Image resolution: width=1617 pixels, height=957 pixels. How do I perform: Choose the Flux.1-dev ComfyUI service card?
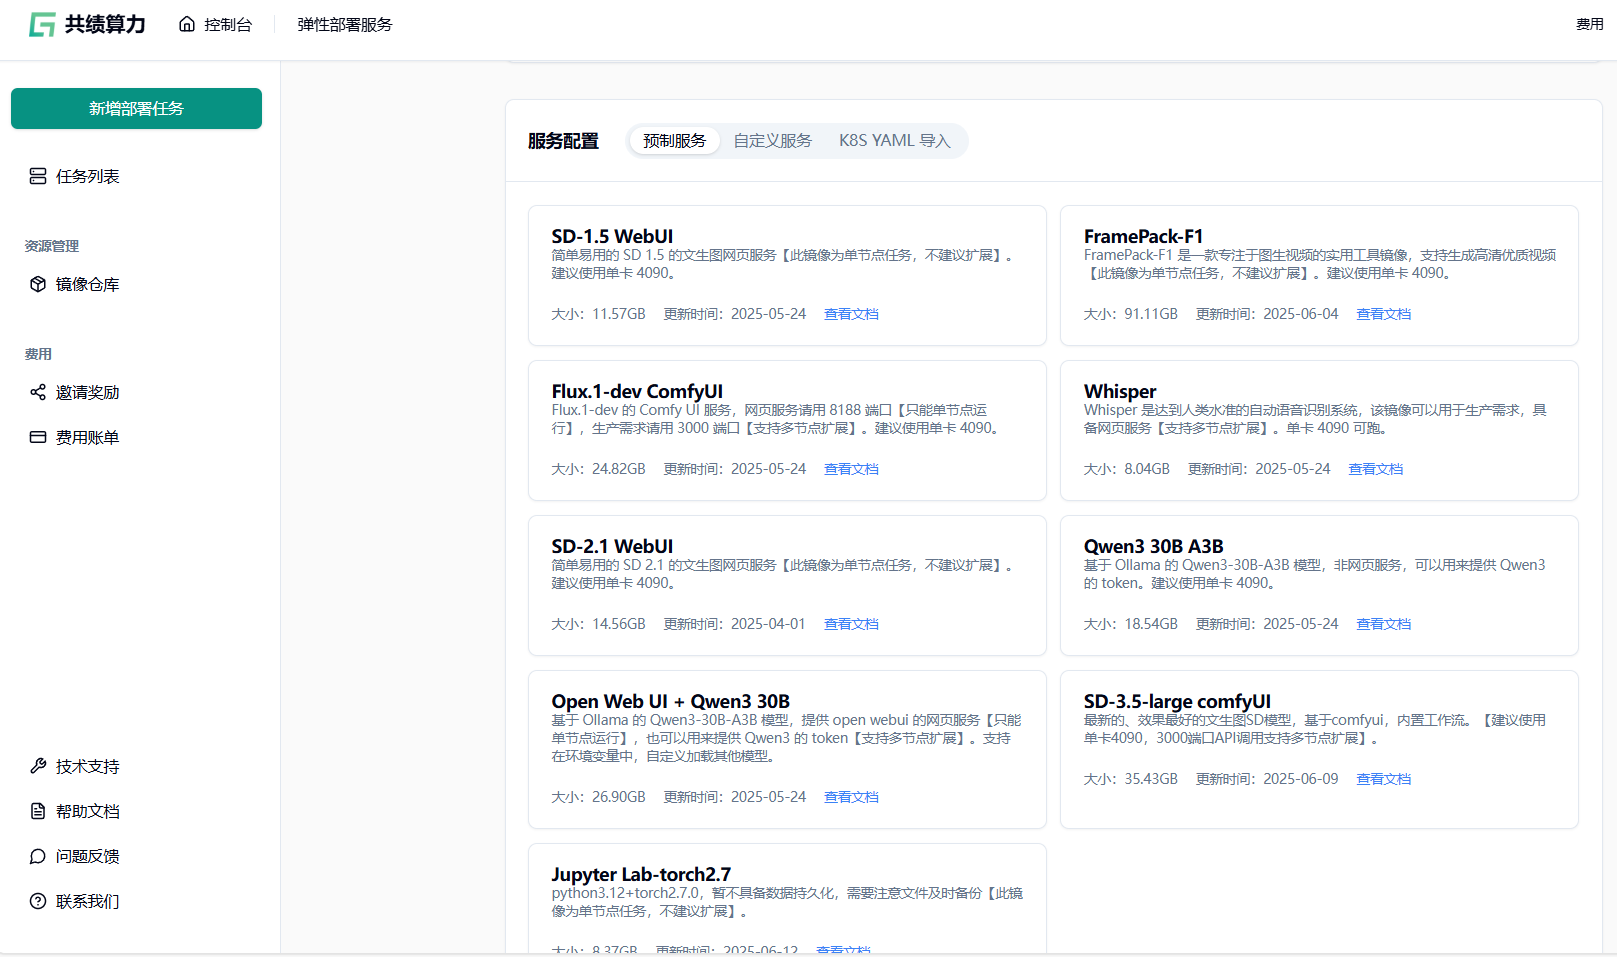[x=787, y=430]
